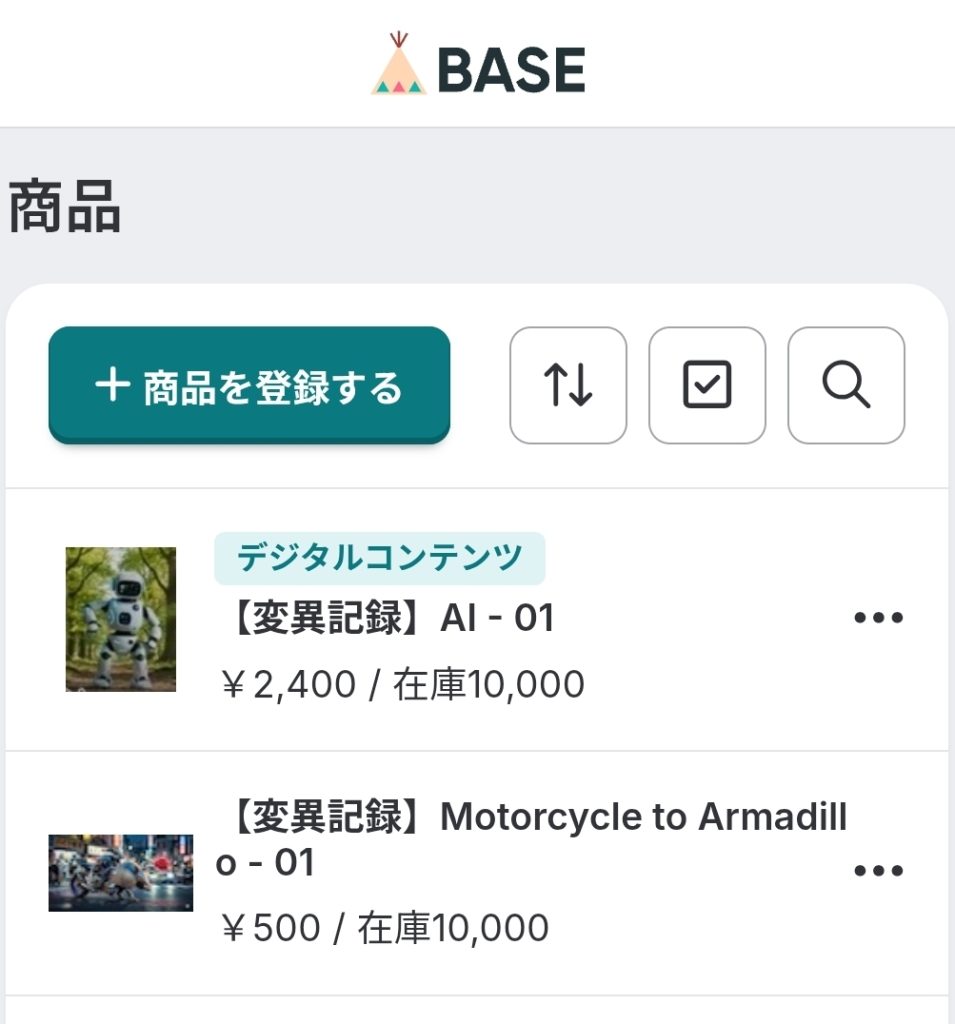Click the ¥500 price text
The width and height of the screenshot is (955, 1024).
[269, 928]
